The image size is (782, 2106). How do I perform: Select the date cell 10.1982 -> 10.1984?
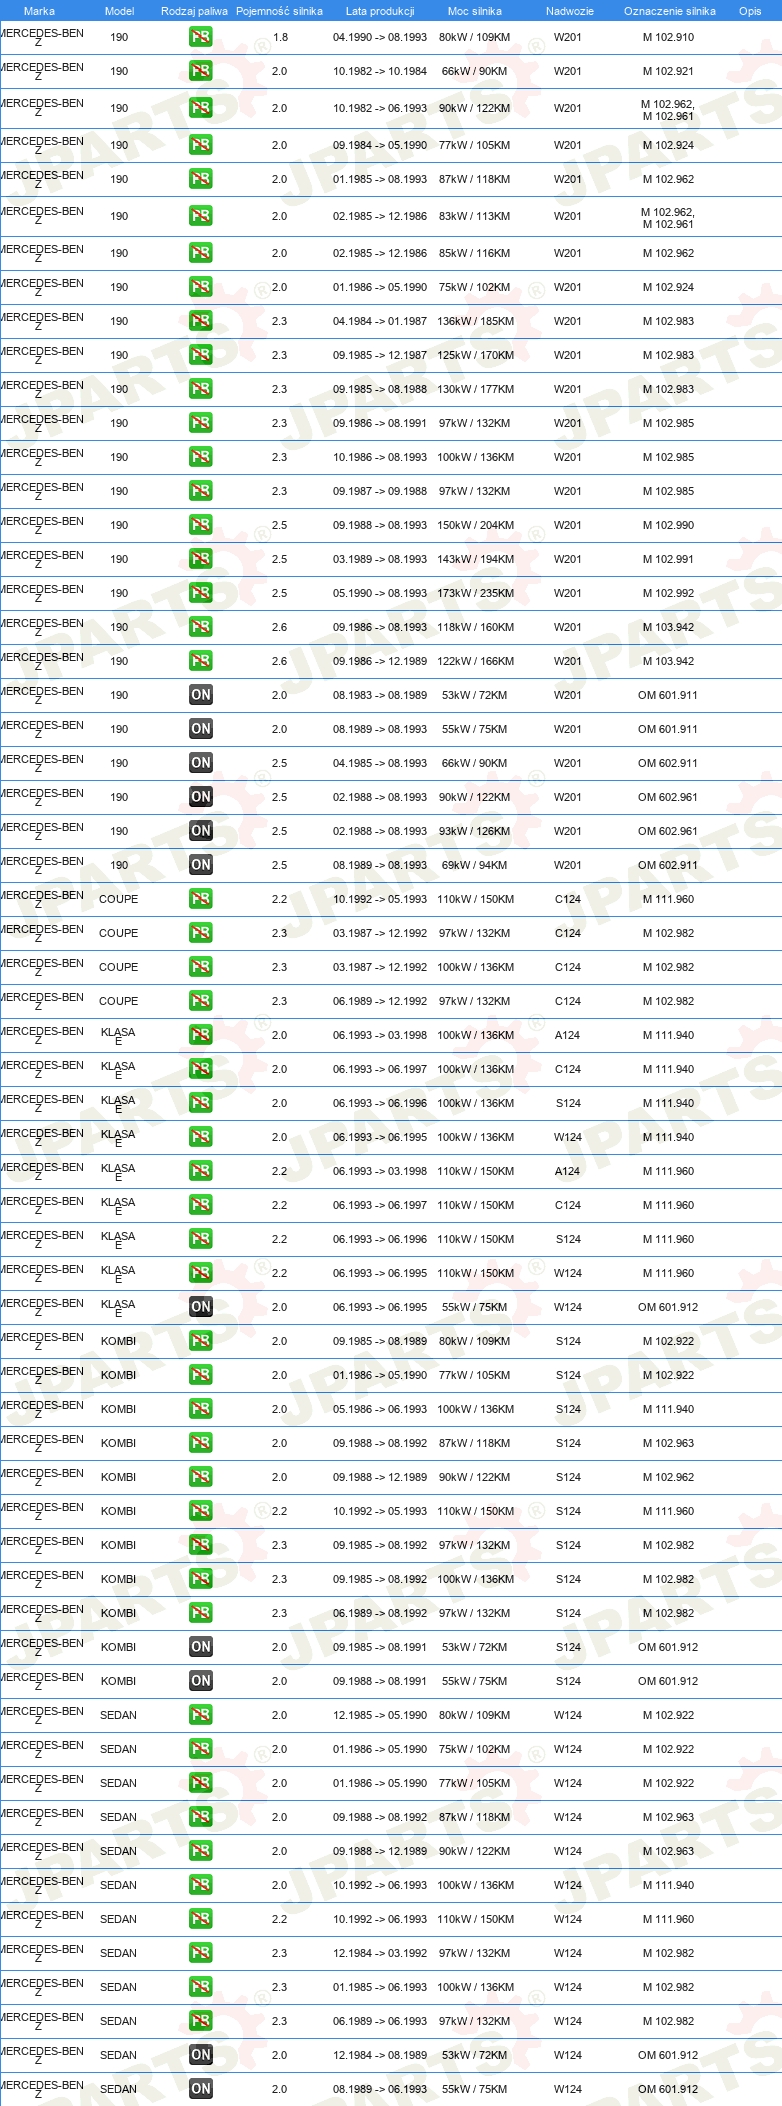pyautogui.click(x=380, y=71)
